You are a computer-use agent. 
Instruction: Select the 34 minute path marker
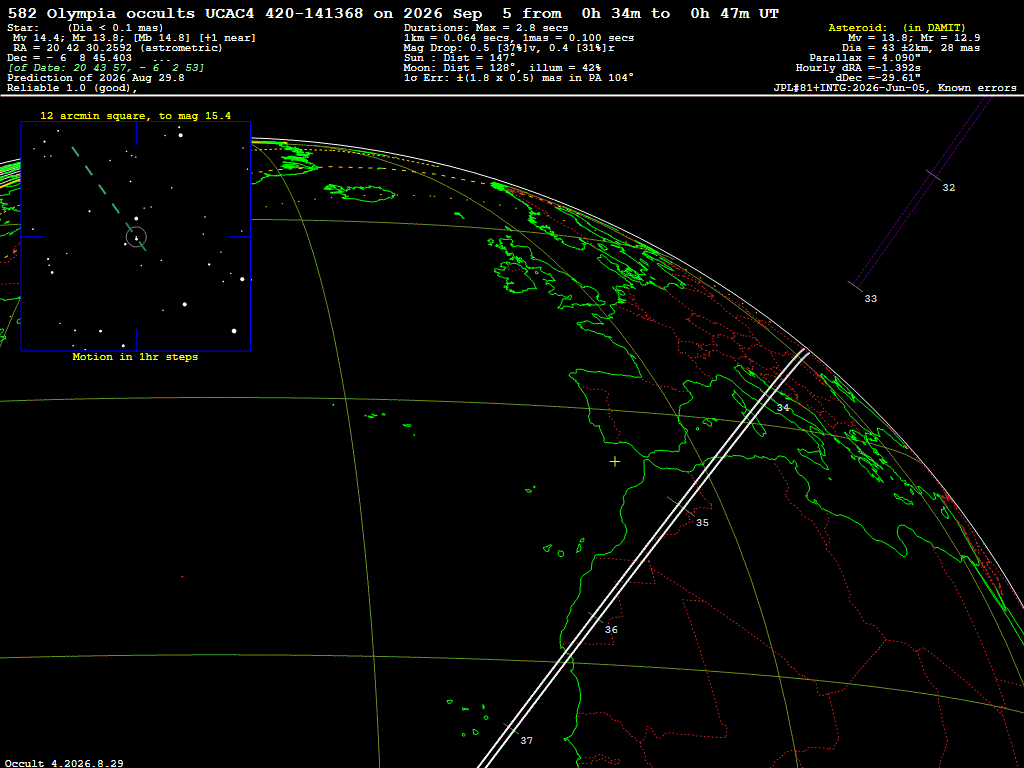(783, 408)
